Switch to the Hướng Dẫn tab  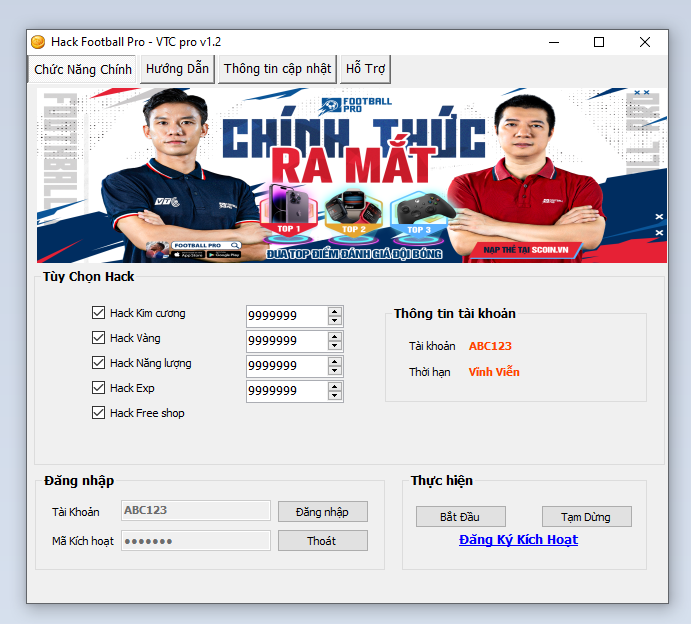177,69
